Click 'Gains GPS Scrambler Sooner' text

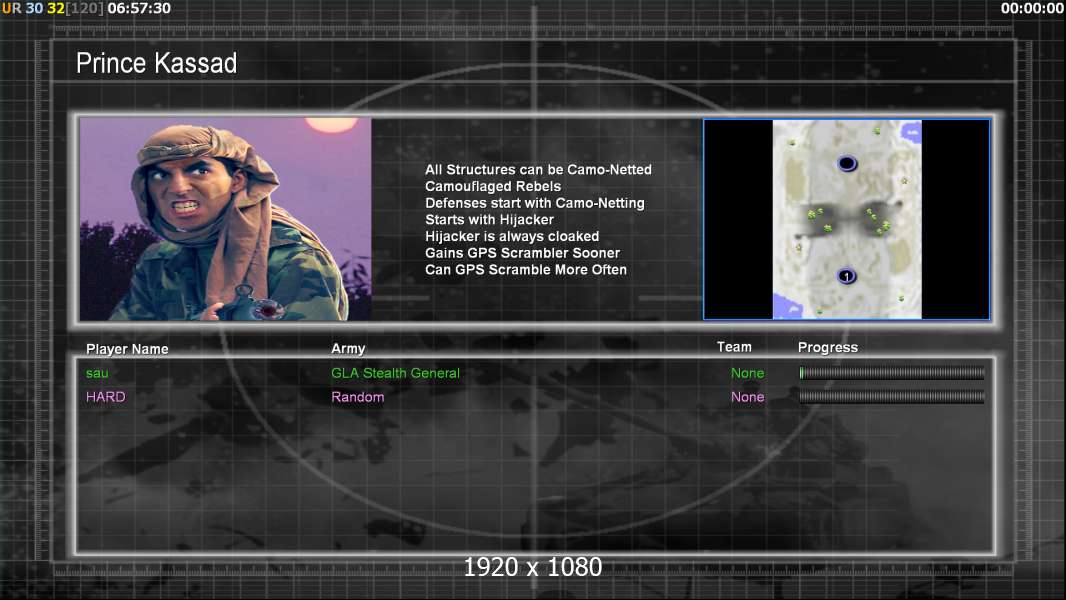click(523, 253)
